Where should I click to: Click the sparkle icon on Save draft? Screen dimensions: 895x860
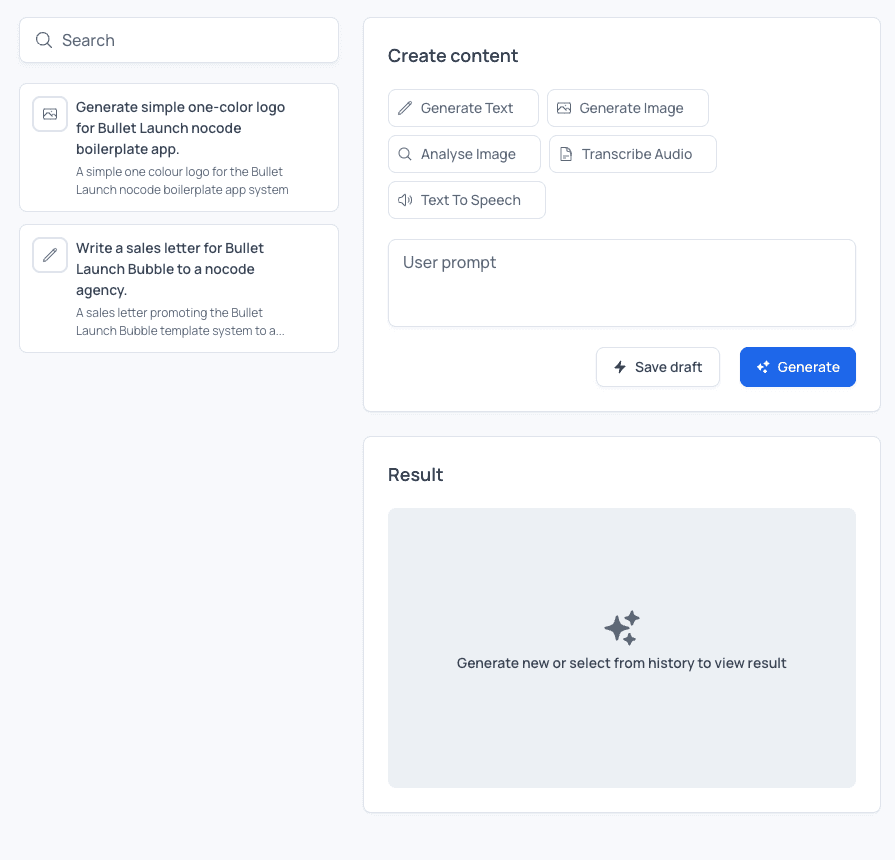(x=620, y=367)
